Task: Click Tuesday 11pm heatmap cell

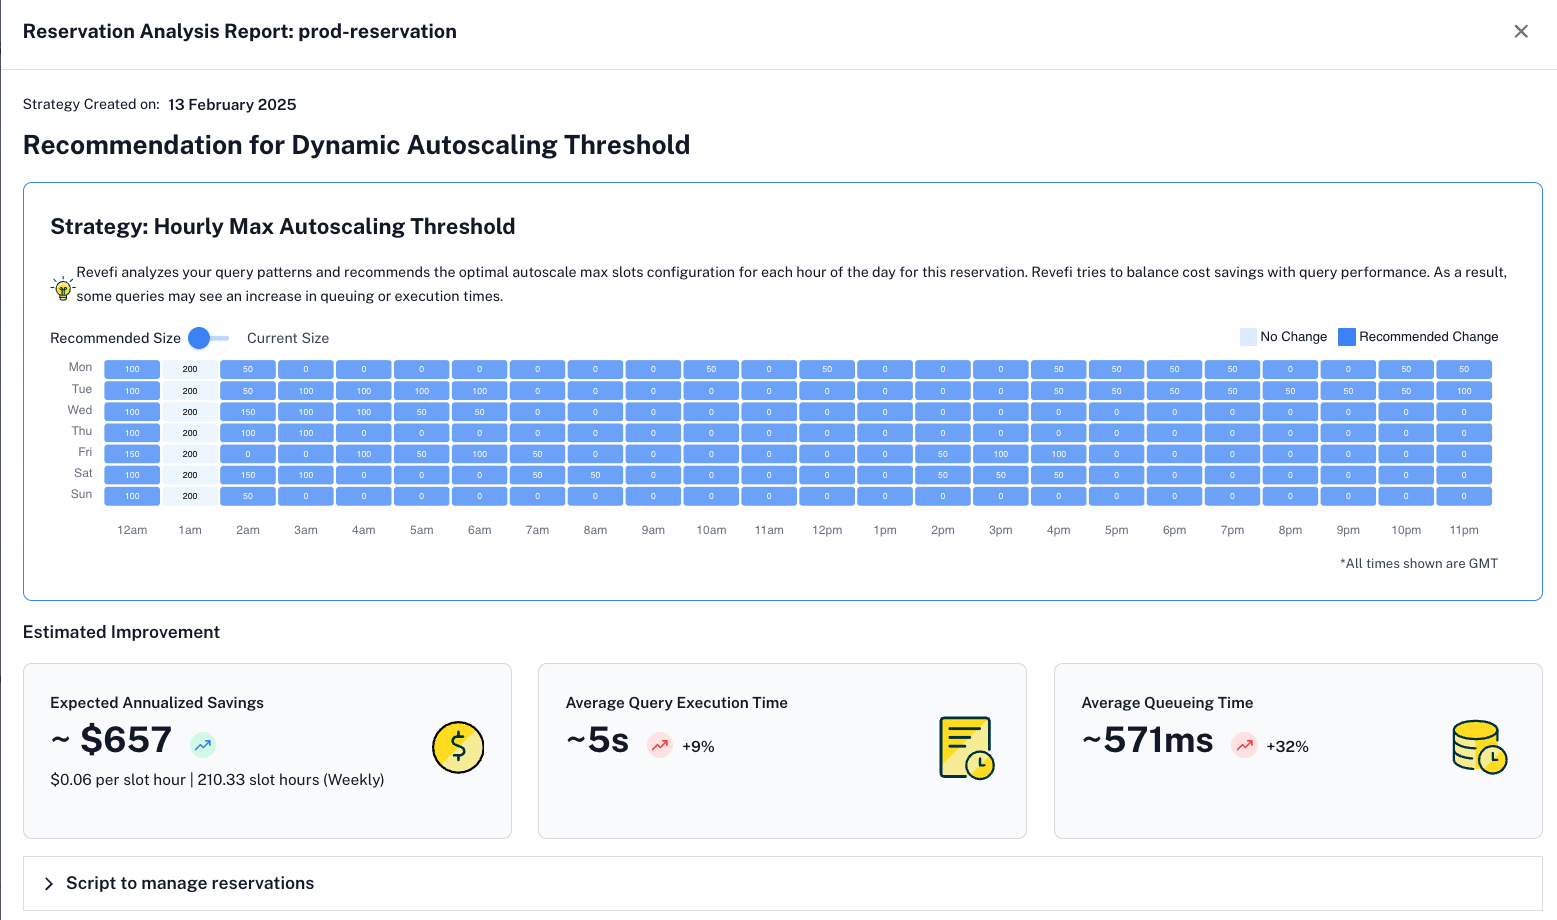Action: (1464, 391)
